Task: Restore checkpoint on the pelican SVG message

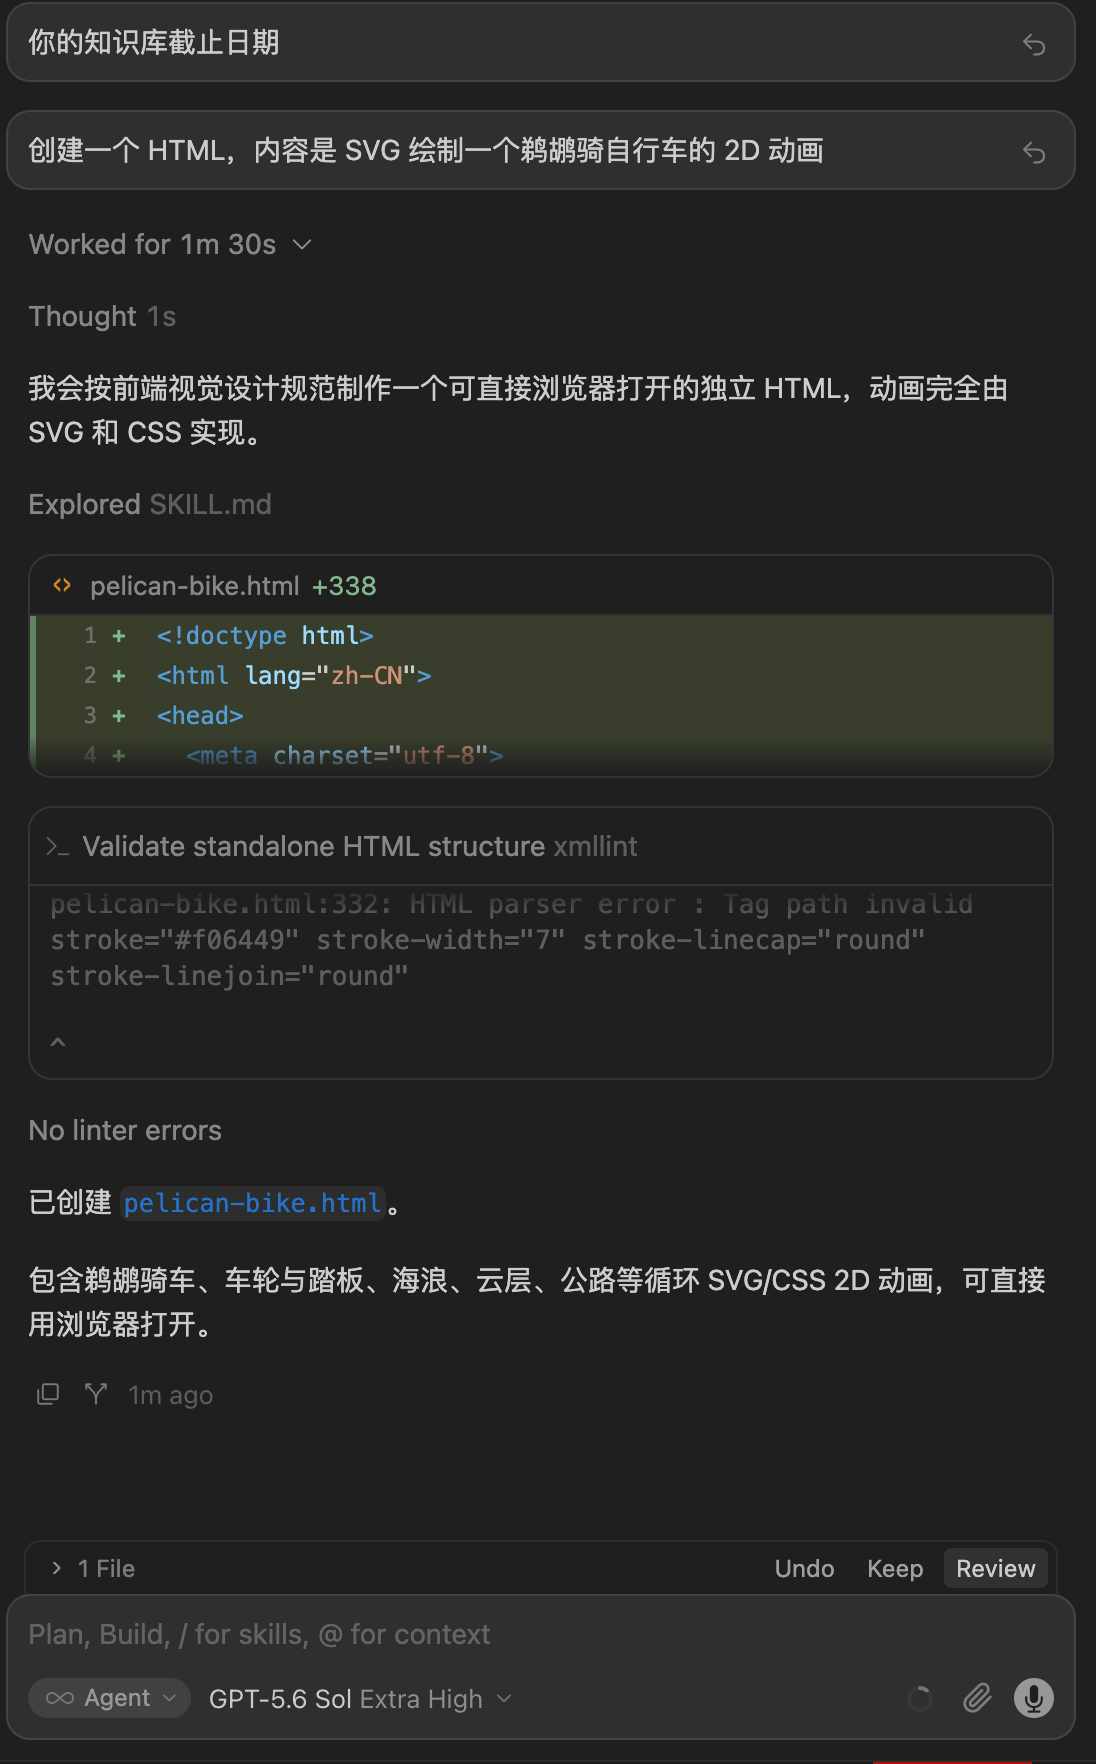Action: 1034,151
